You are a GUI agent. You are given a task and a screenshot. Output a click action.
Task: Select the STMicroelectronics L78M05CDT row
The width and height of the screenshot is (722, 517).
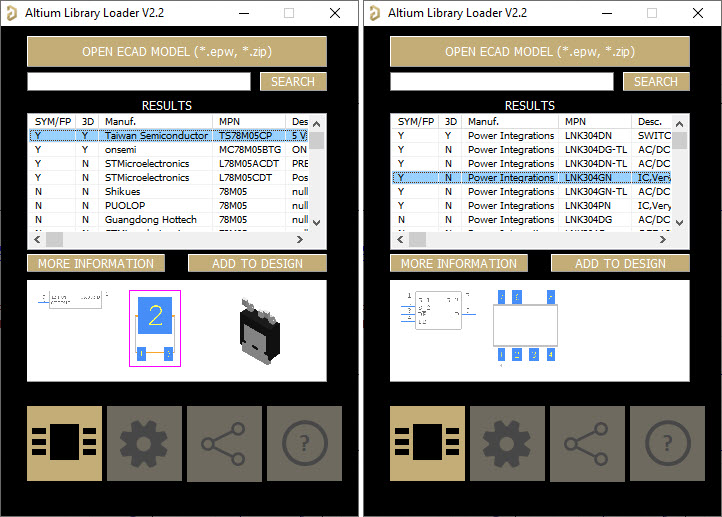pos(169,178)
